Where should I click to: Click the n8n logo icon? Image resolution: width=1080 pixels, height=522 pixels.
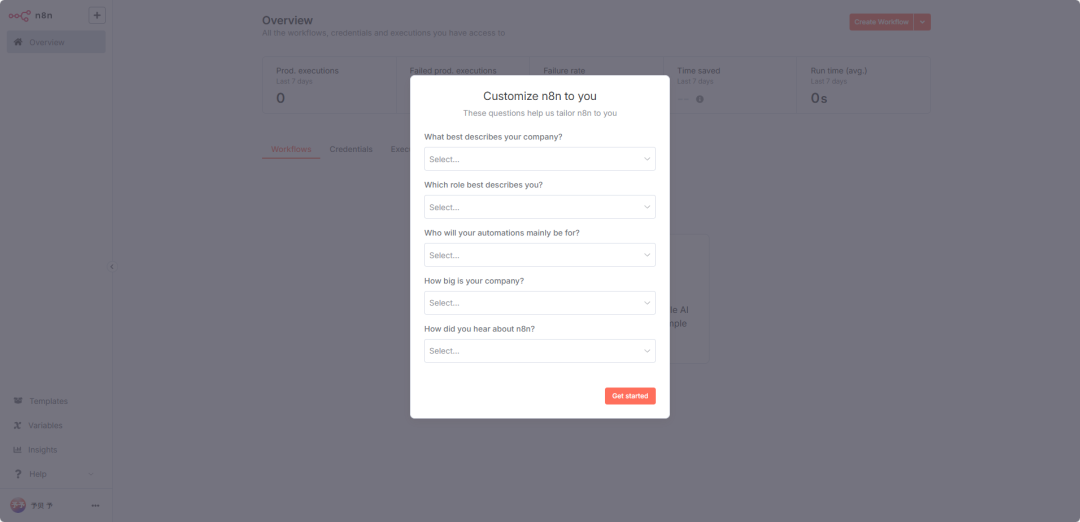pyautogui.click(x=19, y=15)
